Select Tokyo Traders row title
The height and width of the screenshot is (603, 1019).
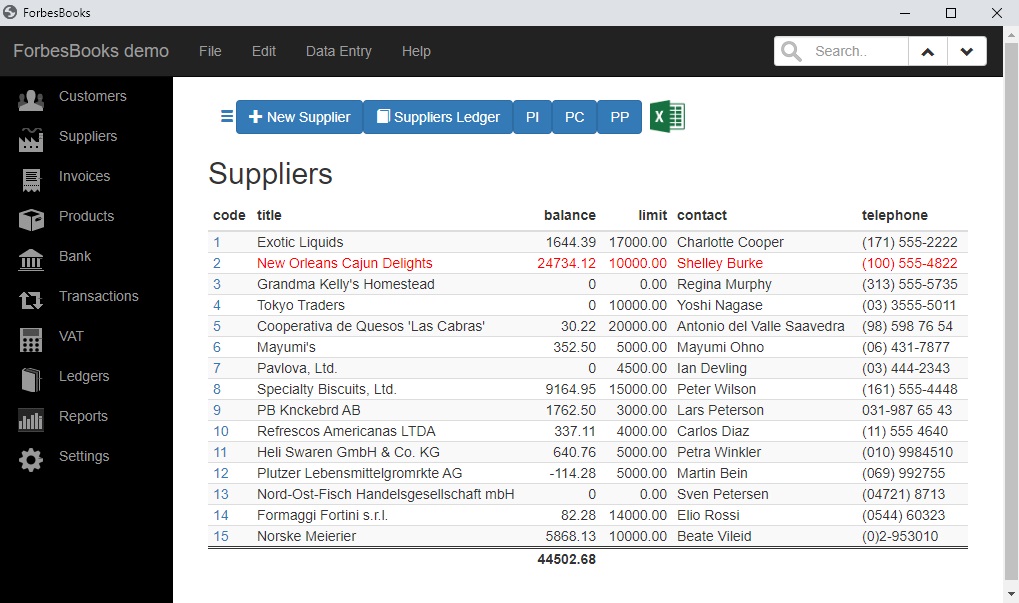tap(301, 305)
